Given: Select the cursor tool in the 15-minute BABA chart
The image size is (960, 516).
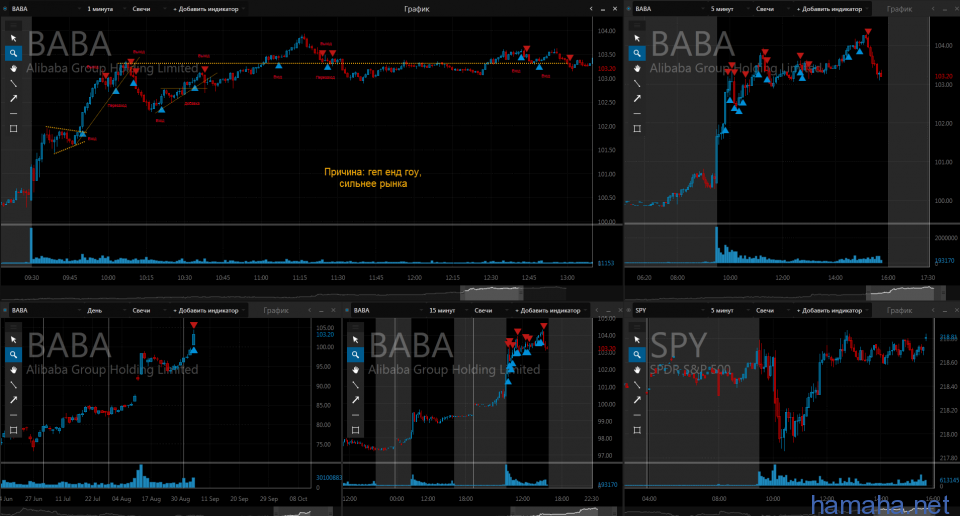Looking at the screenshot, I should coord(355,339).
